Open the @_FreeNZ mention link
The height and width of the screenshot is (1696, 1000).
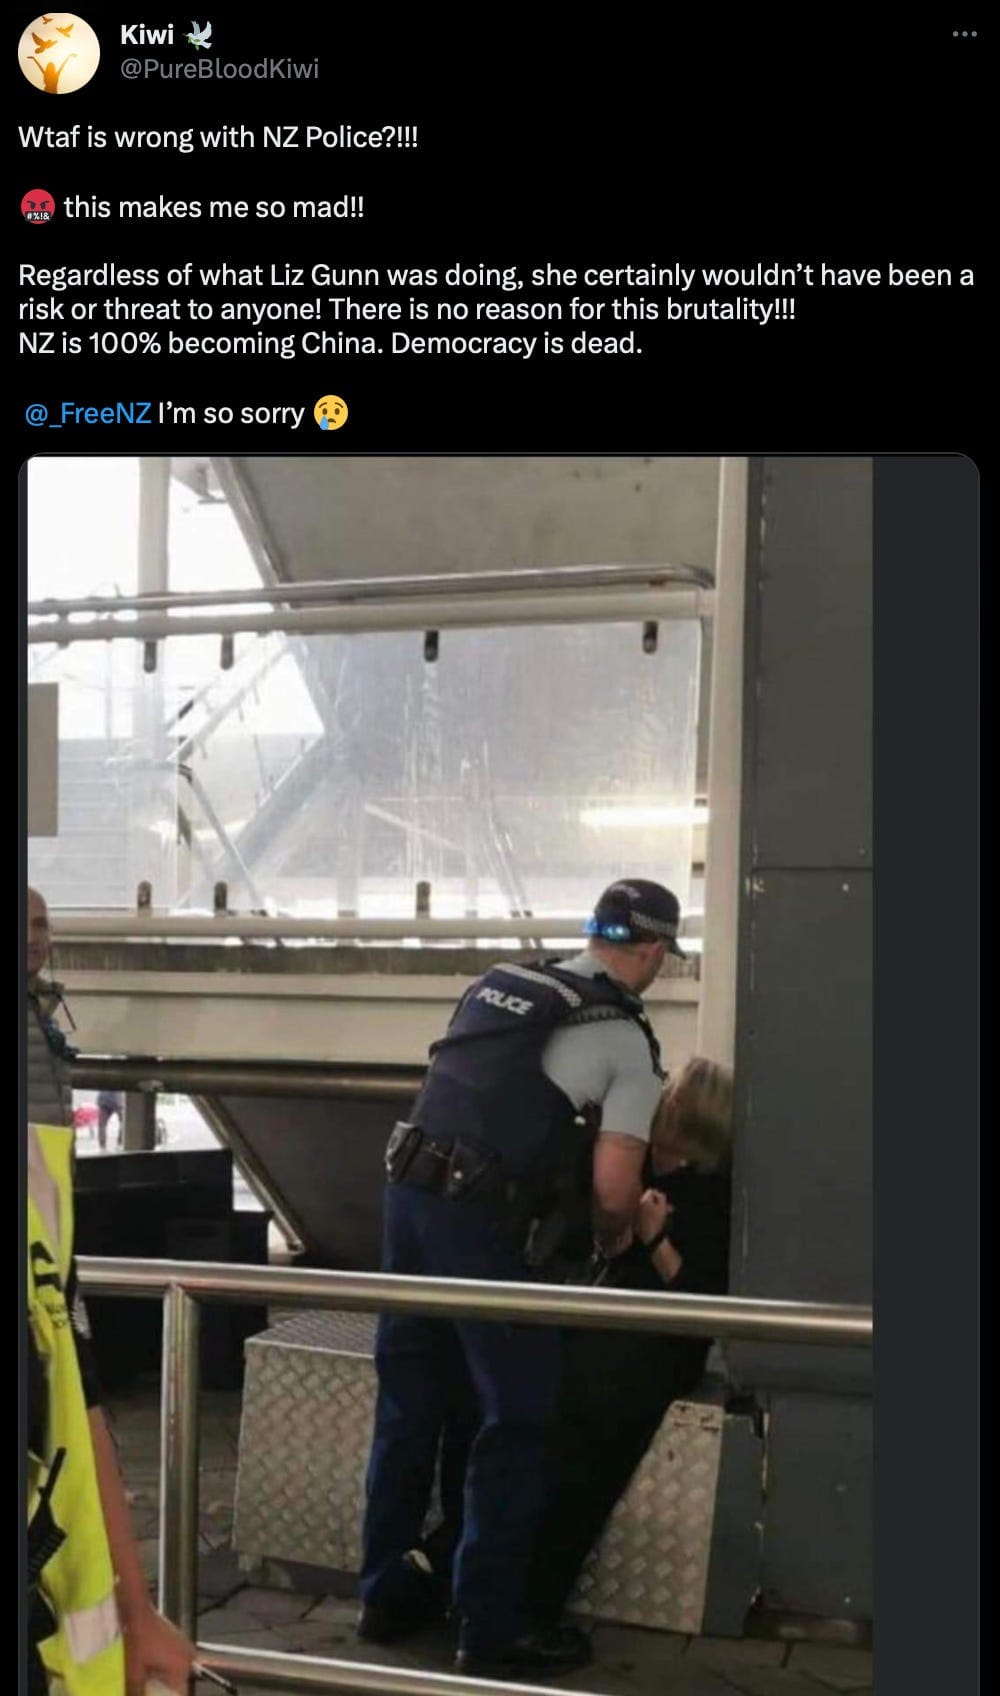coord(88,413)
